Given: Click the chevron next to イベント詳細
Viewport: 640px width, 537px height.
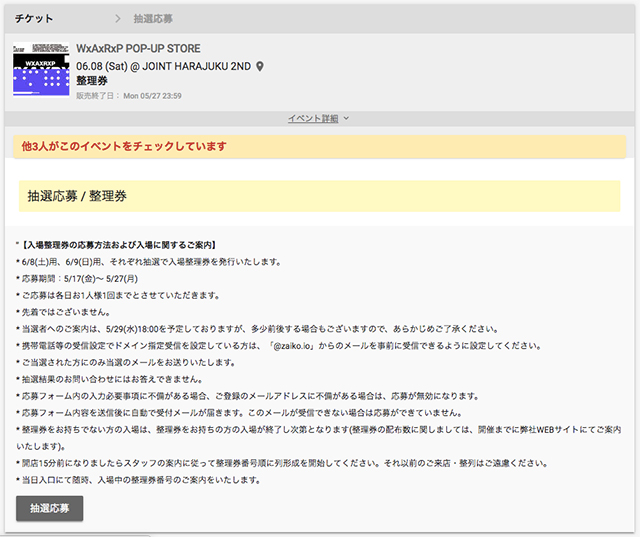Looking at the screenshot, I should pyautogui.click(x=347, y=118).
